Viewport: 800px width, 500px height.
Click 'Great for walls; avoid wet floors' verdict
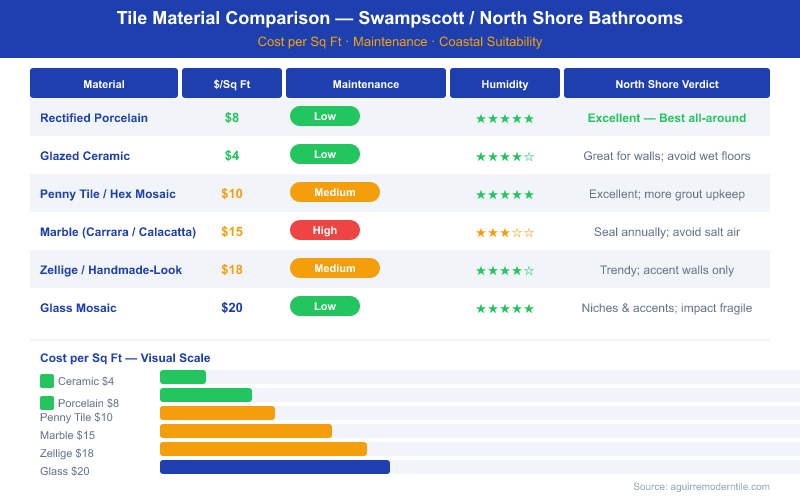click(667, 156)
